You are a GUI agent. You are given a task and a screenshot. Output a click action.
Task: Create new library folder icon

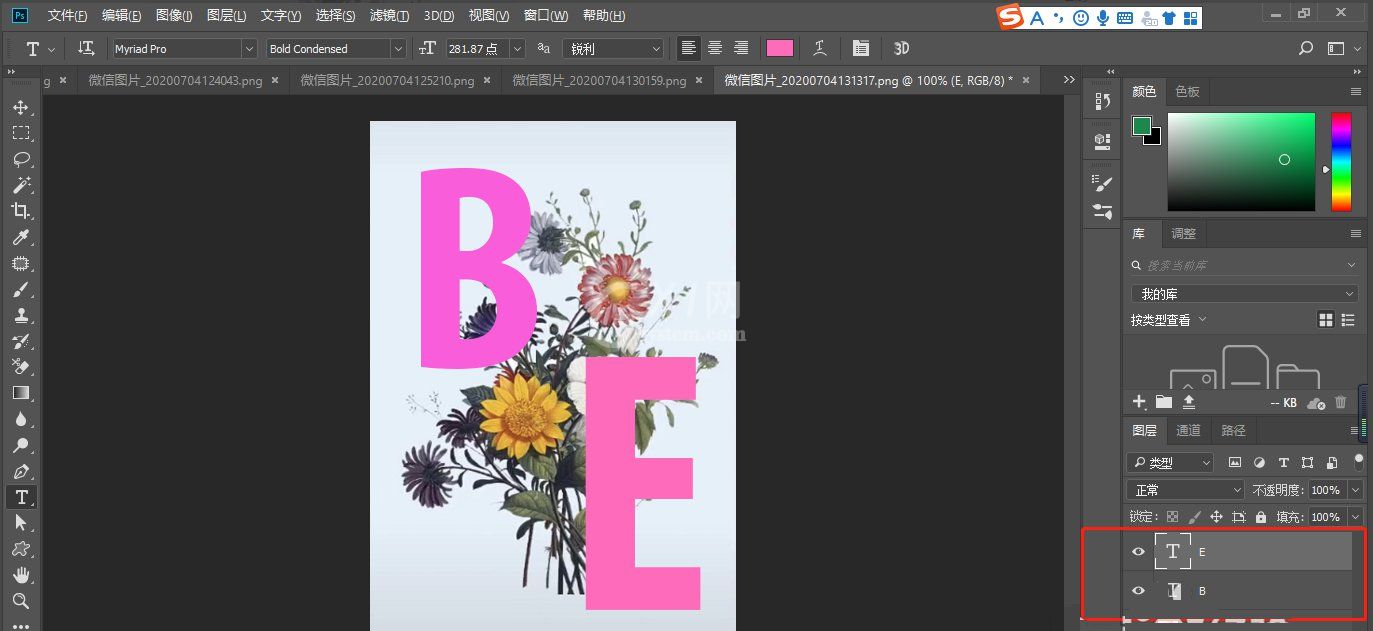pyautogui.click(x=1164, y=402)
